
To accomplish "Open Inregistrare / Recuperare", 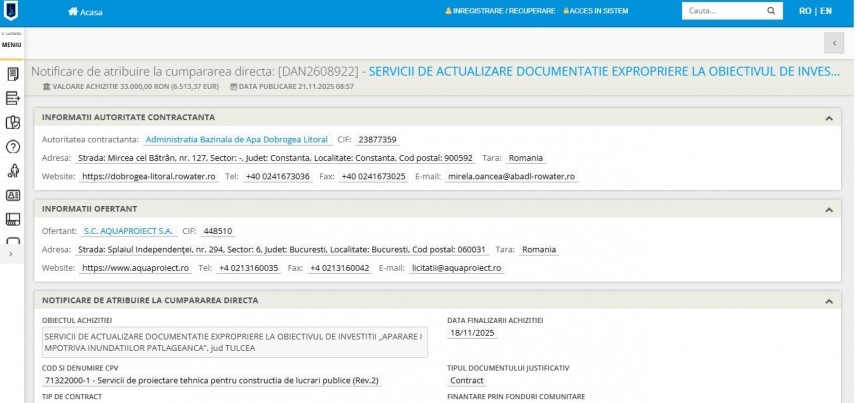I will [x=500, y=12].
